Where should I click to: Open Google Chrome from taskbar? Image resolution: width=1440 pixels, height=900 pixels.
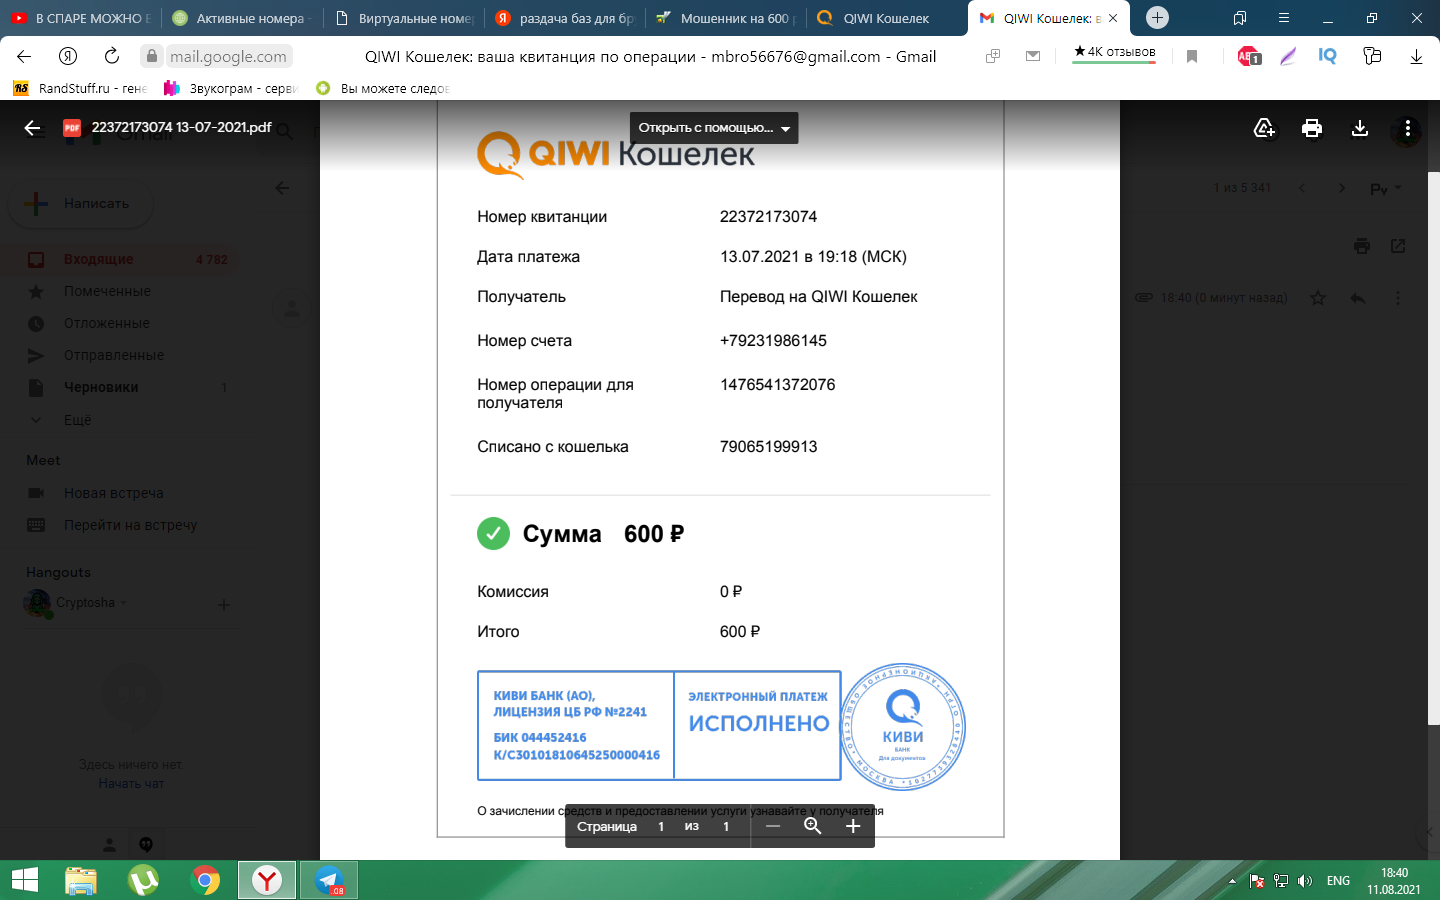(205, 880)
